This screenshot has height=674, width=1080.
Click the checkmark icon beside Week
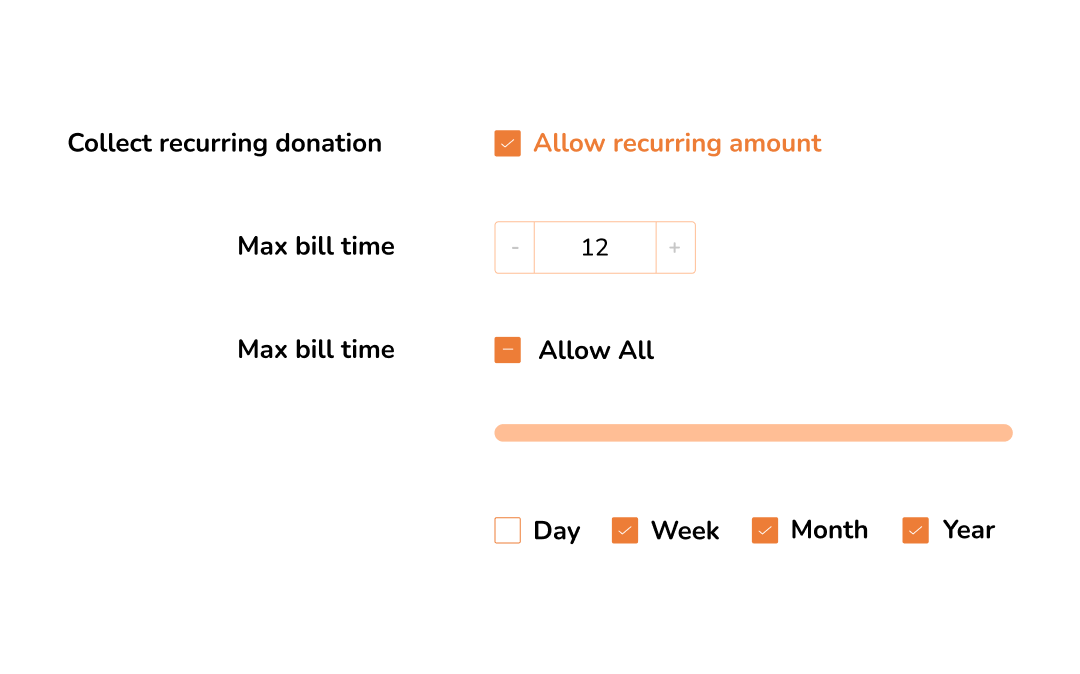625,530
